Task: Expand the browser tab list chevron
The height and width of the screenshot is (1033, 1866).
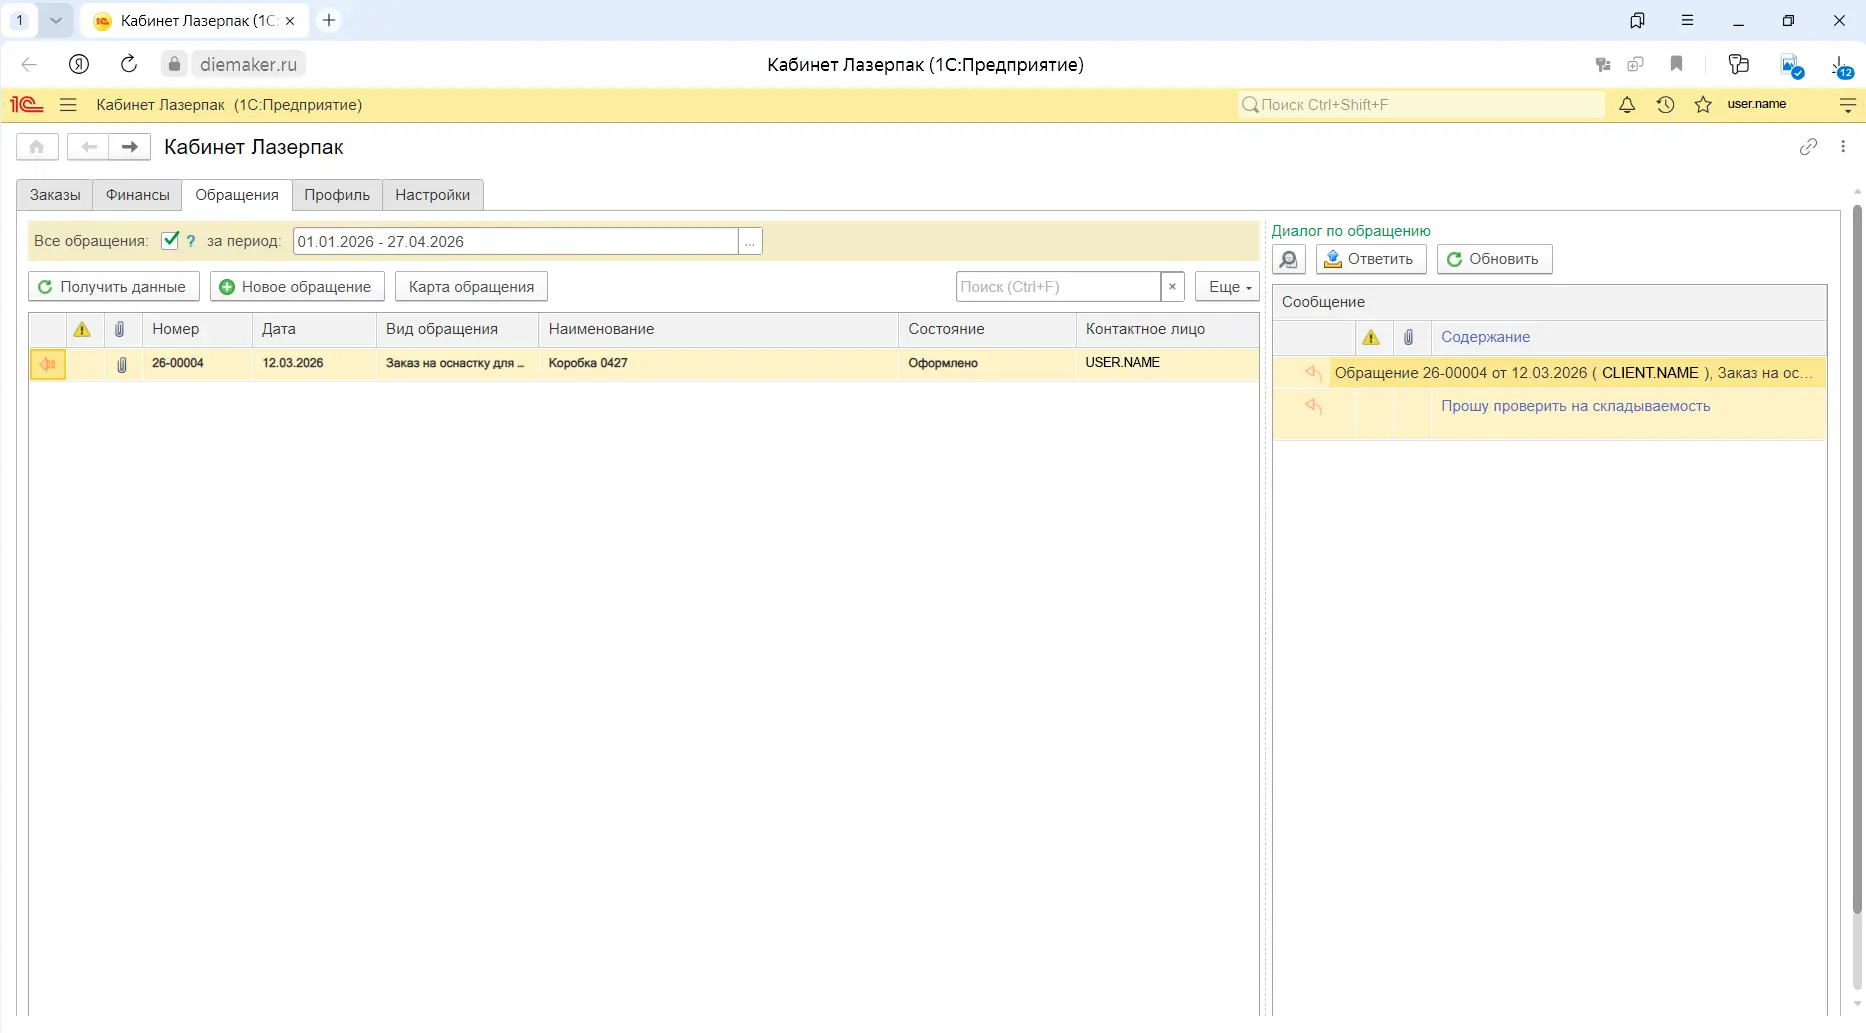Action: pyautogui.click(x=56, y=20)
